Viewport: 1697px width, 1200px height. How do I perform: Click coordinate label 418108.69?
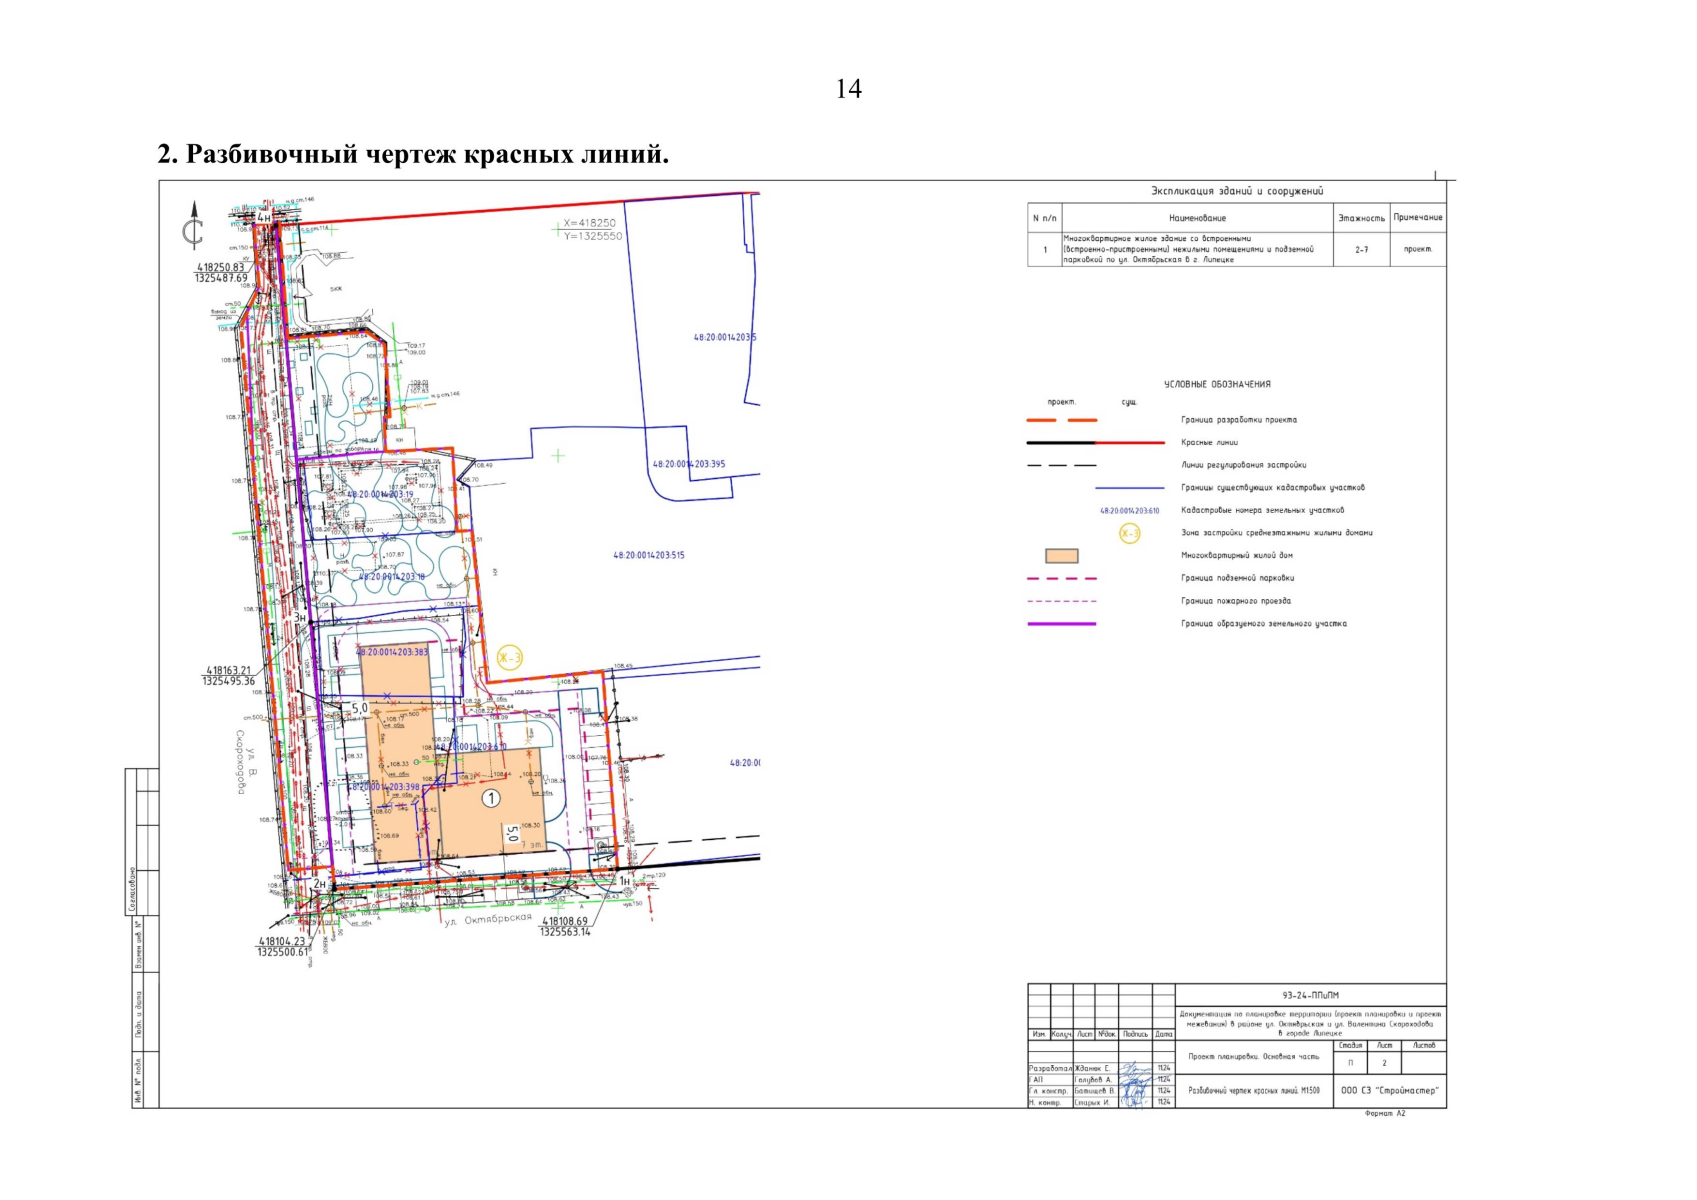point(565,921)
